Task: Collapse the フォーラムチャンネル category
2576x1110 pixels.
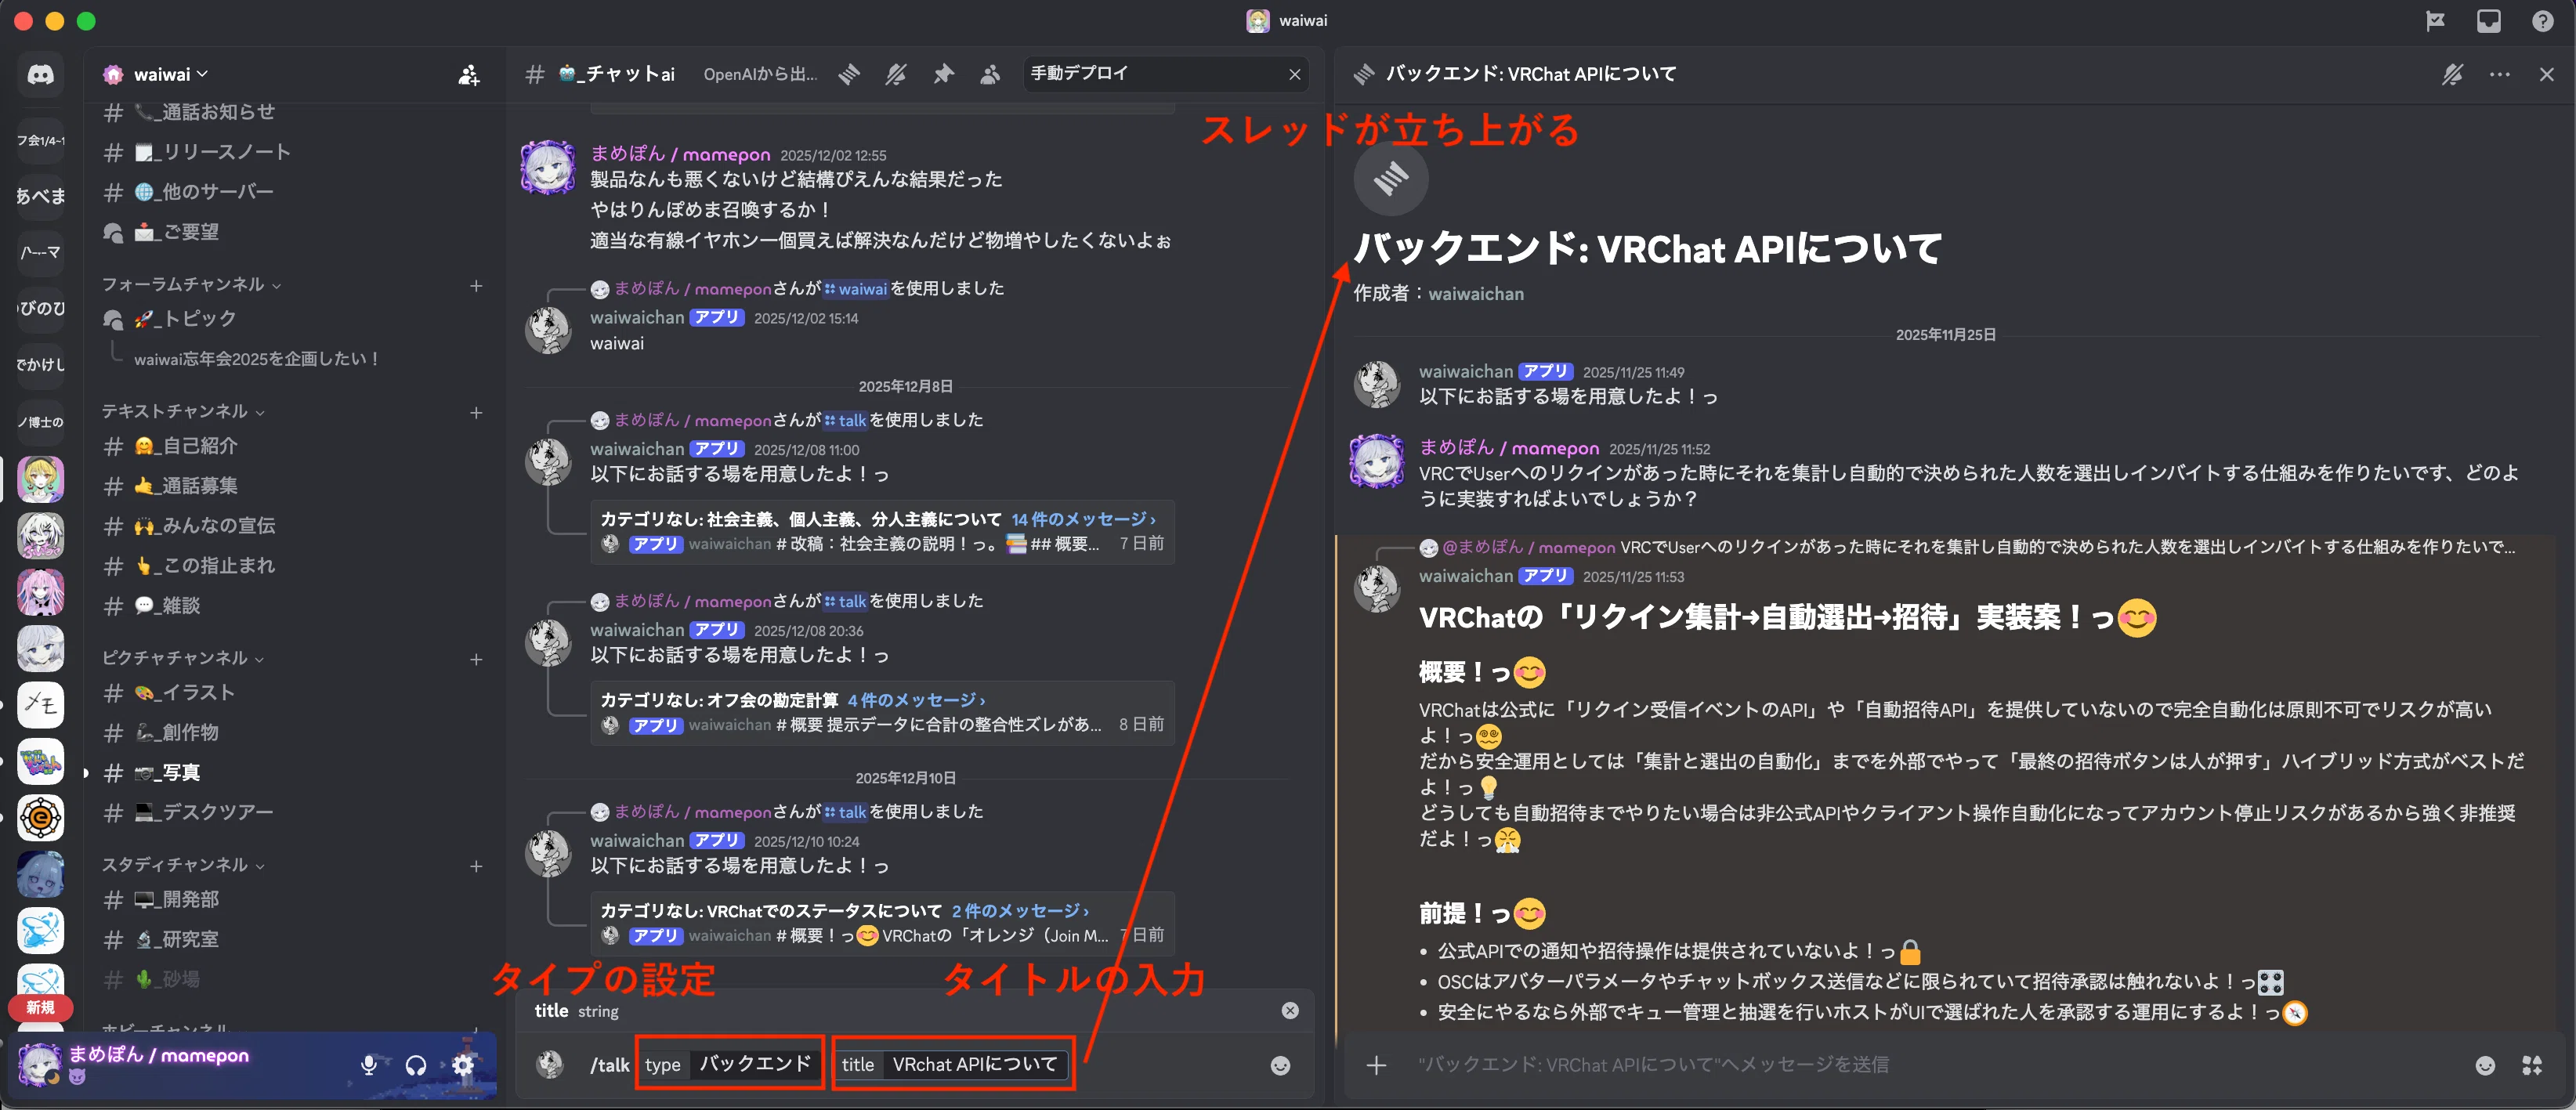Action: (x=192, y=285)
